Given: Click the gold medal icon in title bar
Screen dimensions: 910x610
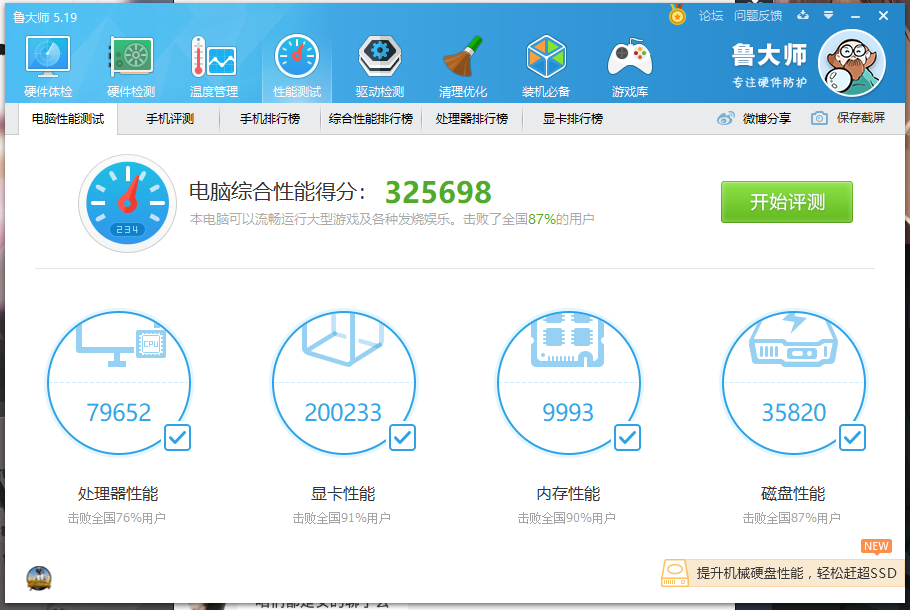Looking at the screenshot, I should [x=677, y=15].
